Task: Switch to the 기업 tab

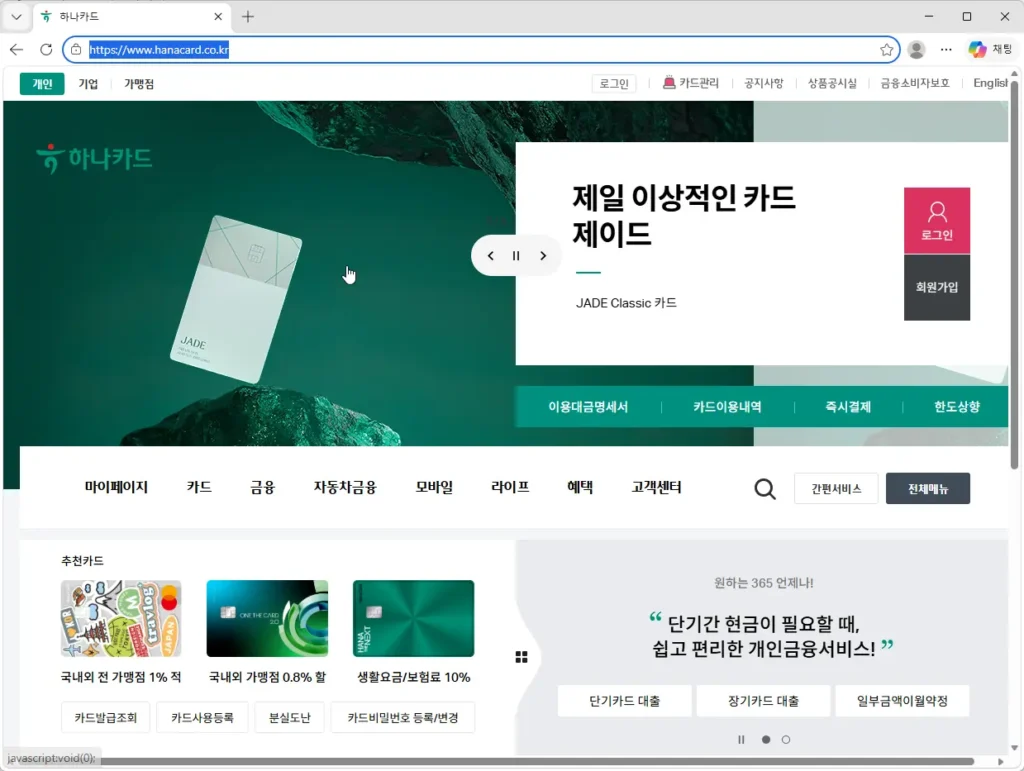Action: coord(88,84)
